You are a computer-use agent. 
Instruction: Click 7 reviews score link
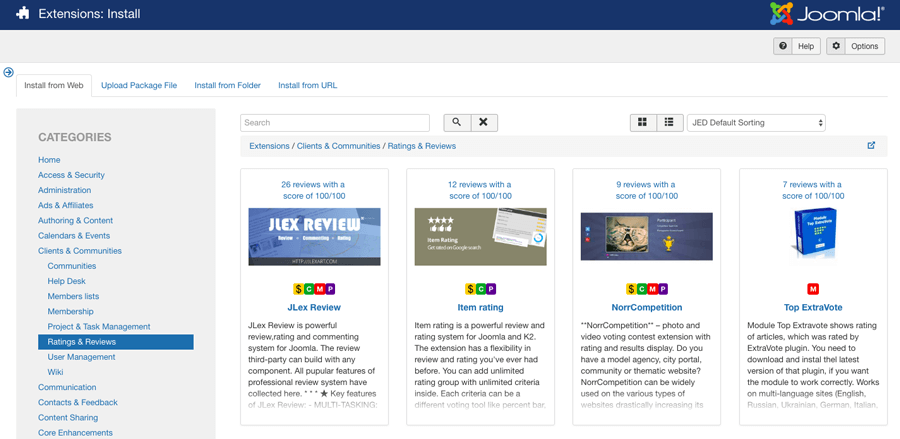(813, 190)
